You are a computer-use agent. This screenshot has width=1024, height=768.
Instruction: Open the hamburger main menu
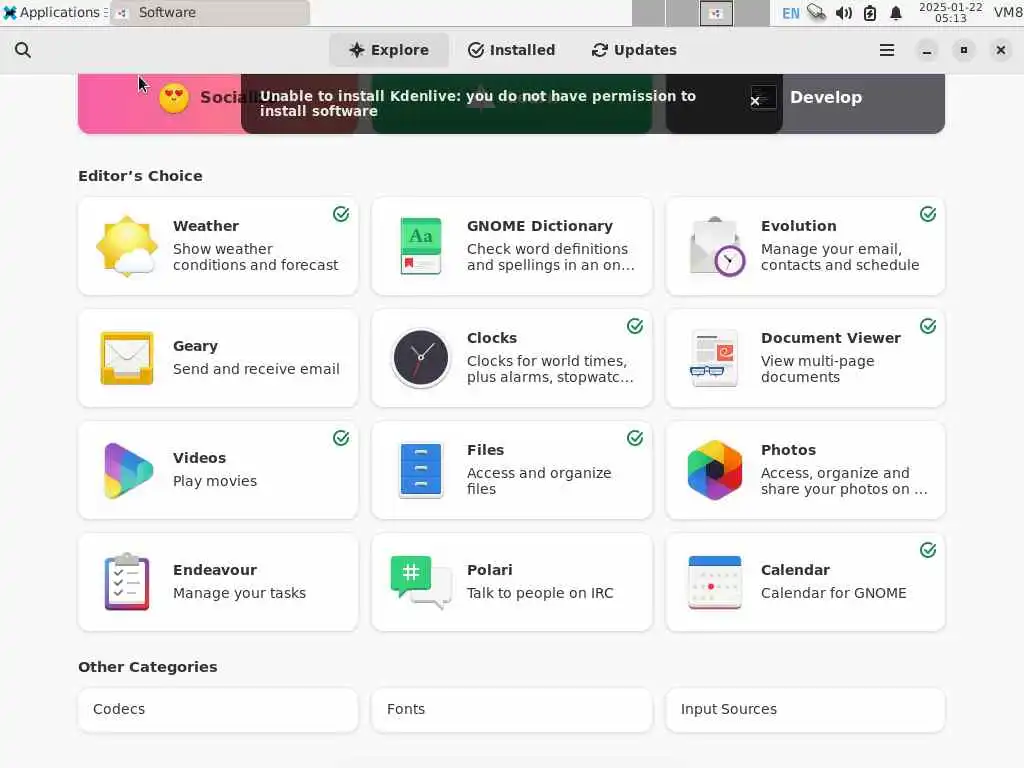click(x=886, y=50)
